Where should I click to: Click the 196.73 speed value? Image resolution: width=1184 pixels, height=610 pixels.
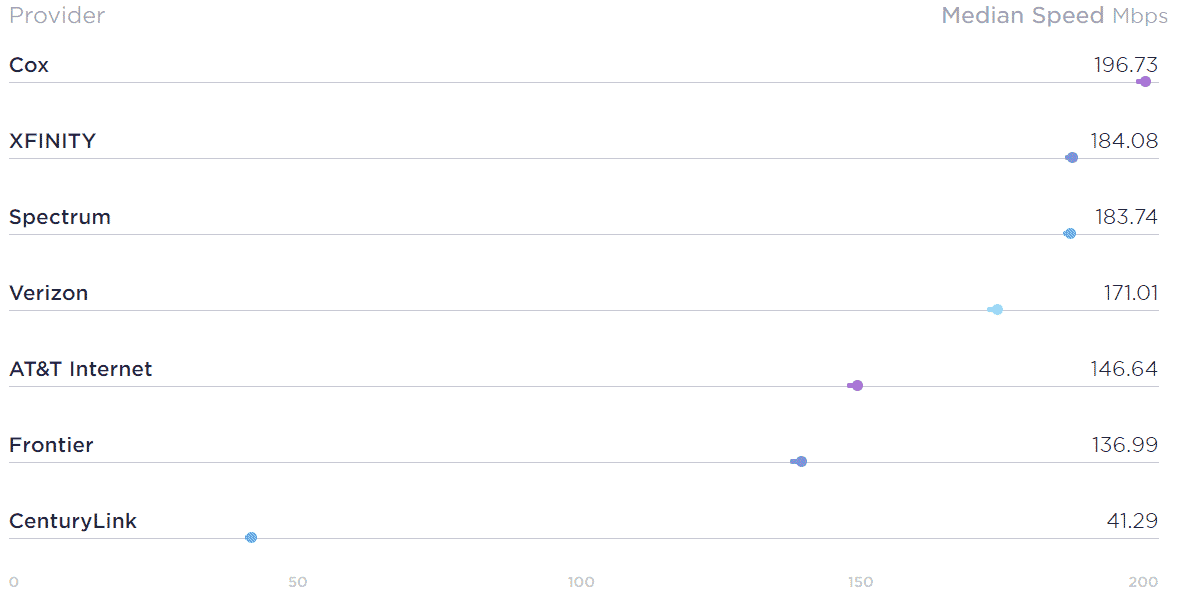tap(1126, 66)
